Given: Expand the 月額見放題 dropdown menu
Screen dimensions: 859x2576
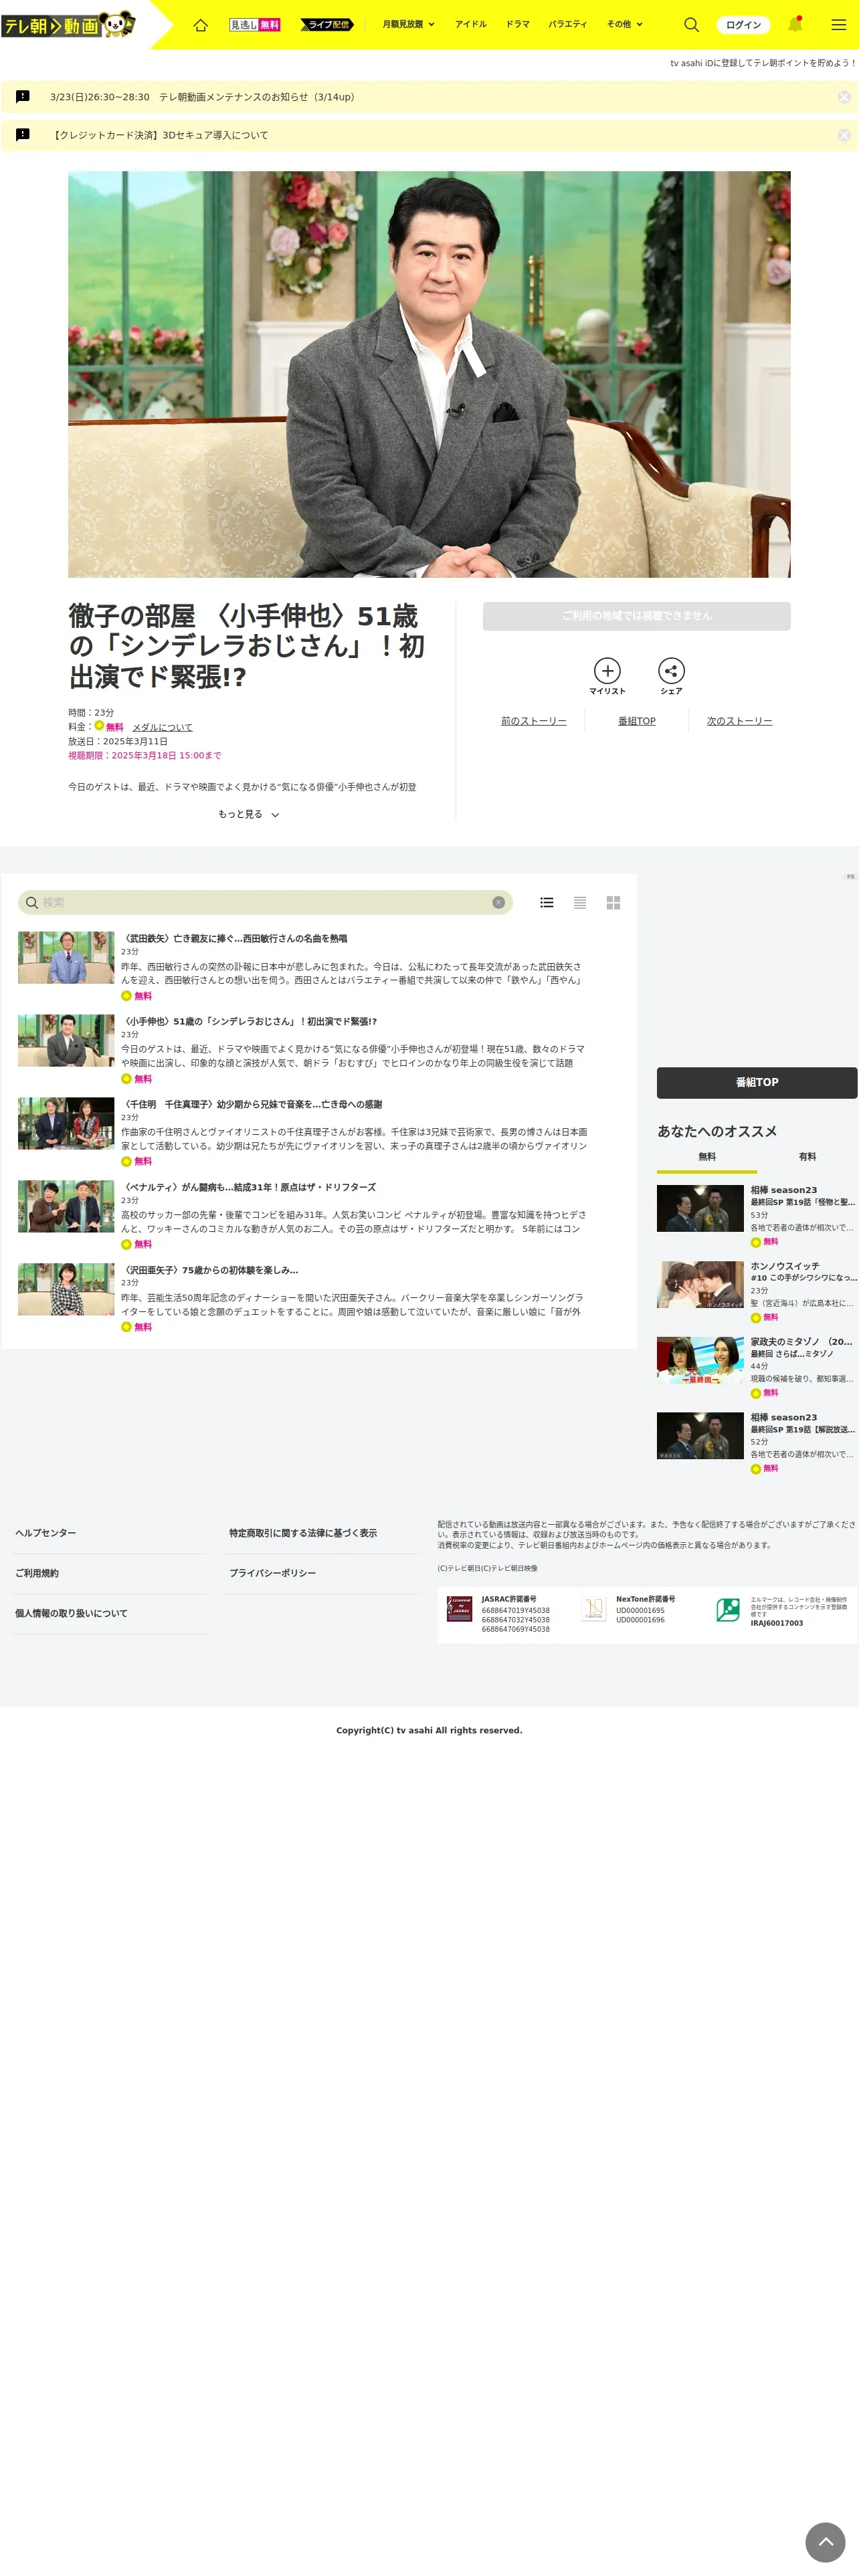Looking at the screenshot, I should [408, 25].
